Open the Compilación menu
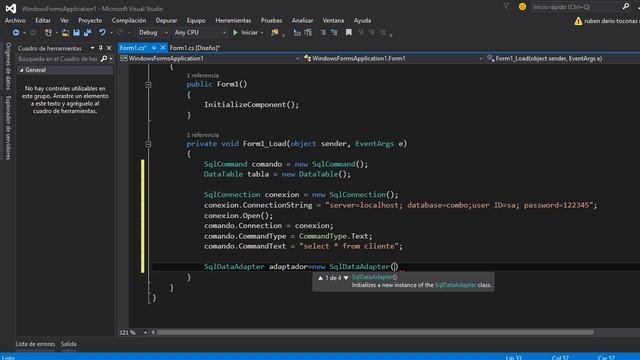 point(129,20)
